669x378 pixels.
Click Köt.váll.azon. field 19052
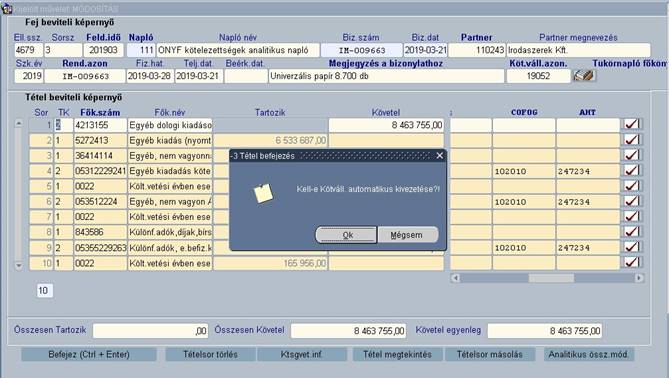(538, 76)
